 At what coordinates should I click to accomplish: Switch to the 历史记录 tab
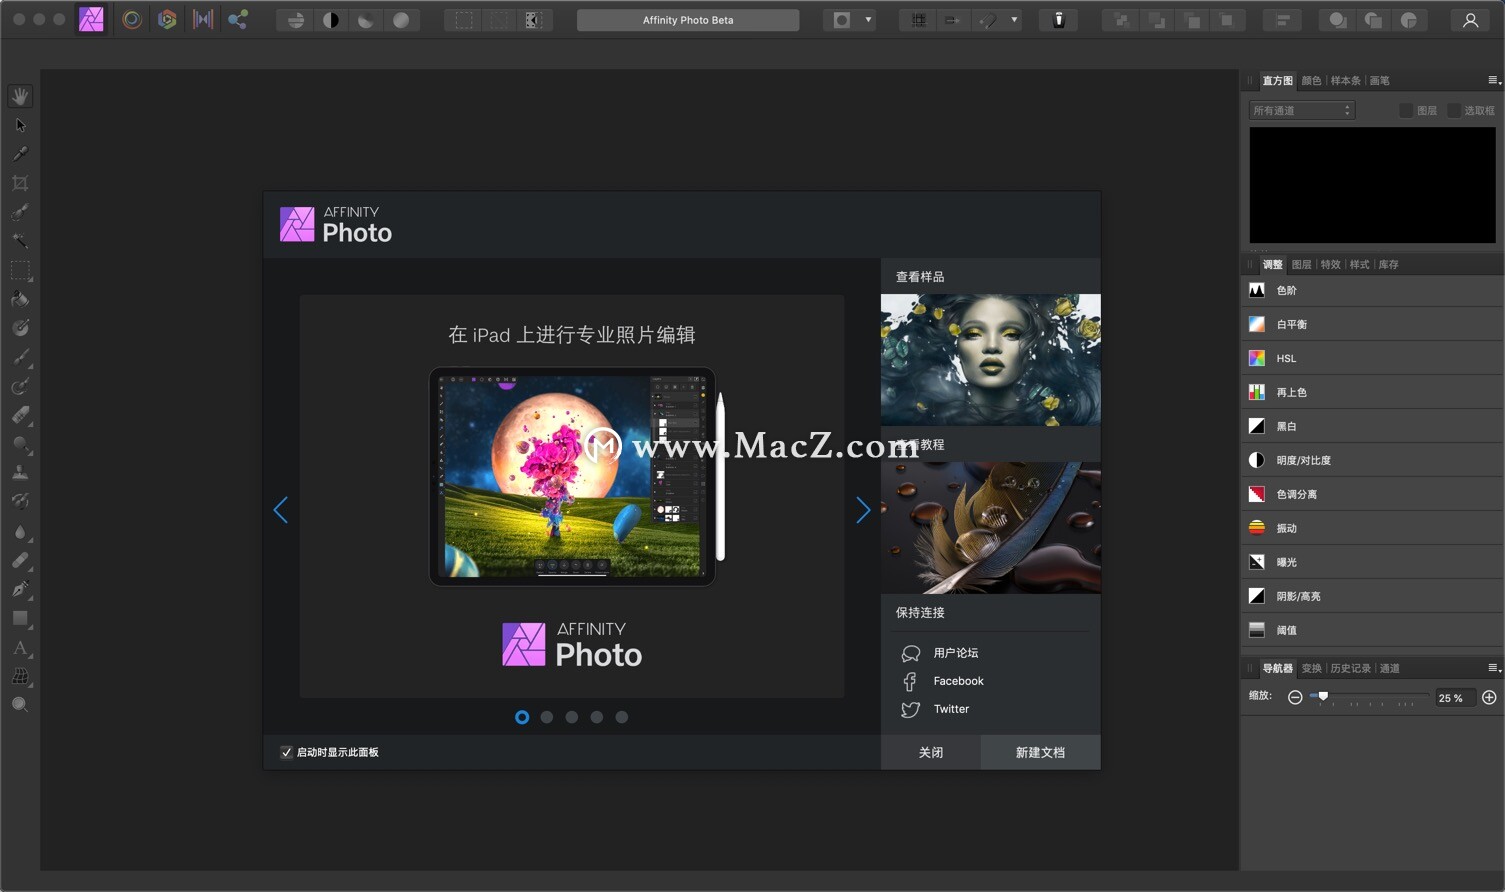click(1349, 668)
